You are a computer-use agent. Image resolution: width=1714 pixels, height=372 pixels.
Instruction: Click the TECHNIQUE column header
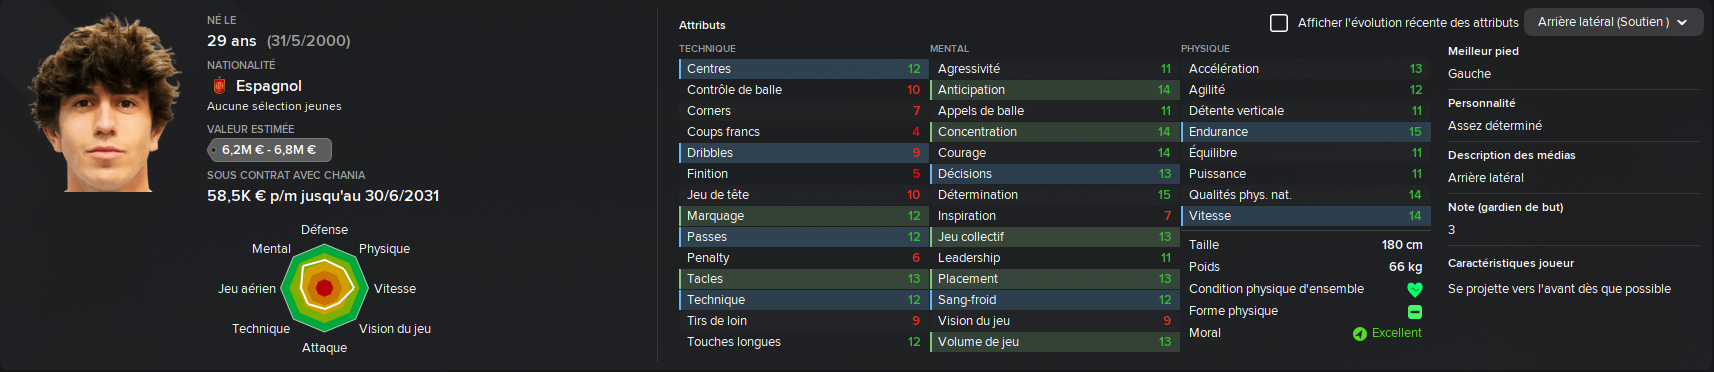pyautogui.click(x=707, y=49)
